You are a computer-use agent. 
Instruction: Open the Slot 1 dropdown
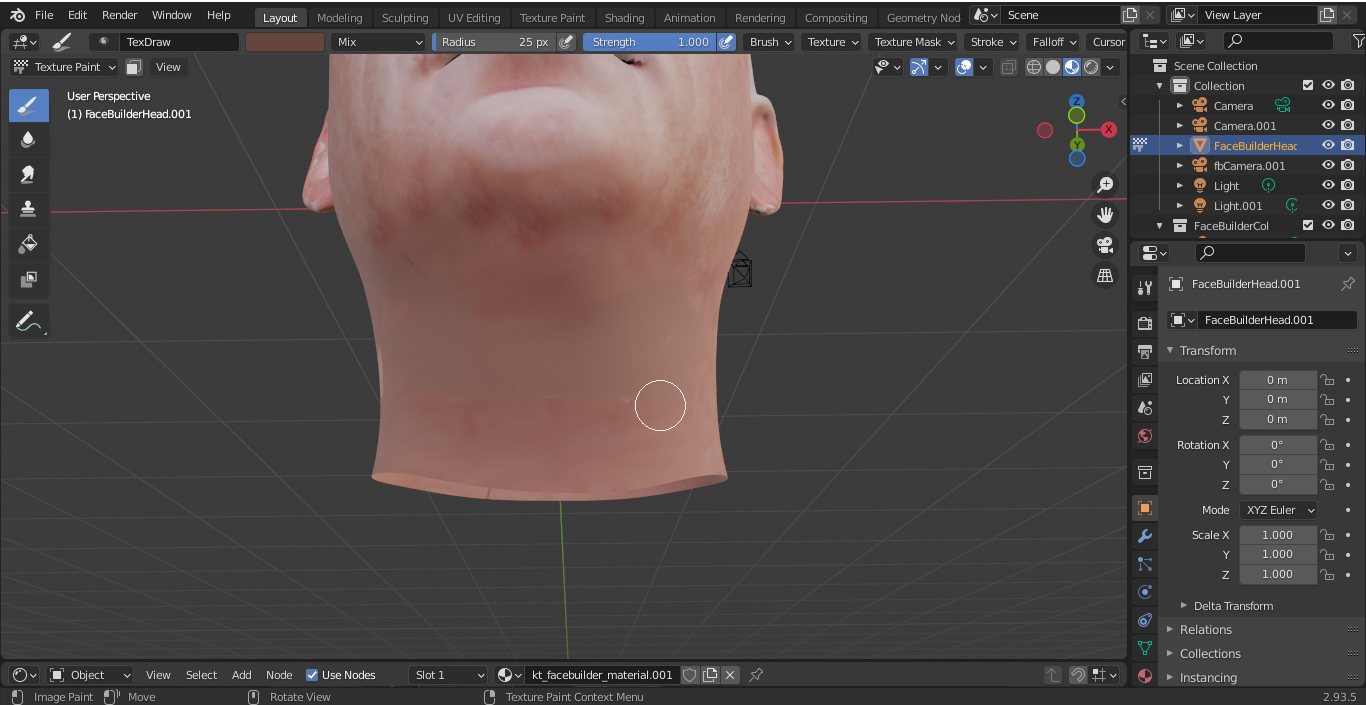(448, 675)
